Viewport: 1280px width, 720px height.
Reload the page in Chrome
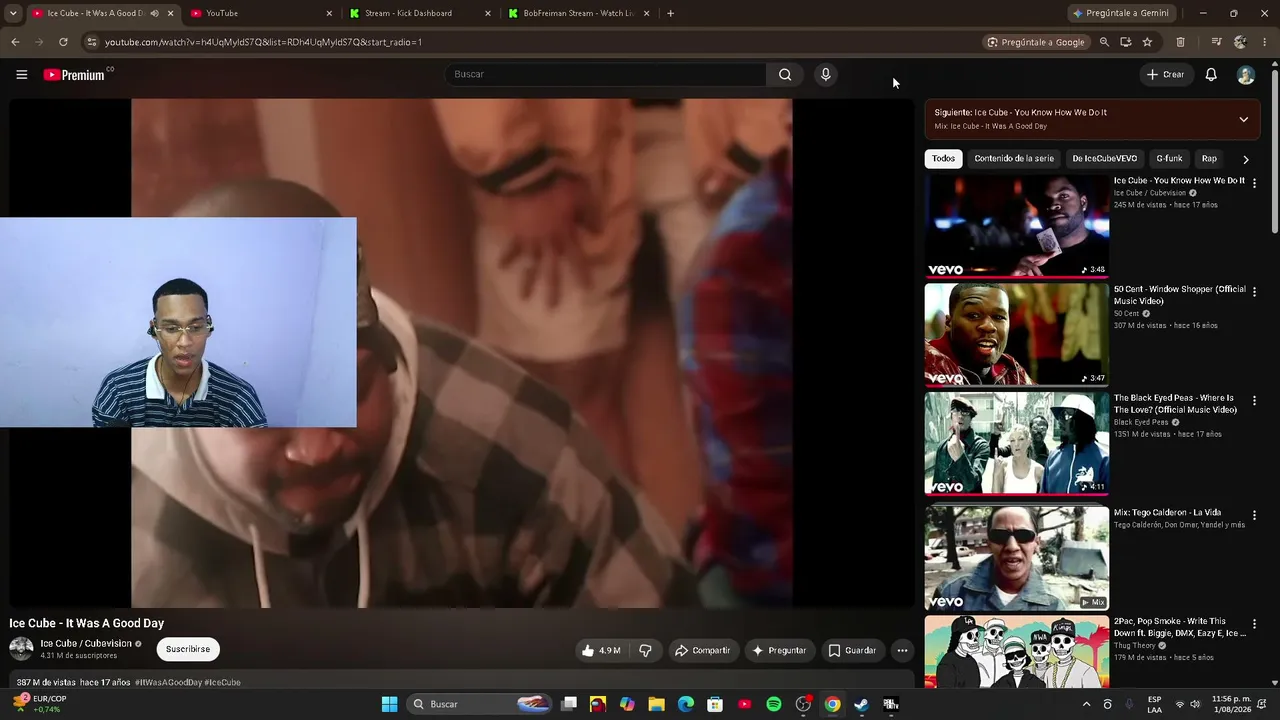(63, 42)
